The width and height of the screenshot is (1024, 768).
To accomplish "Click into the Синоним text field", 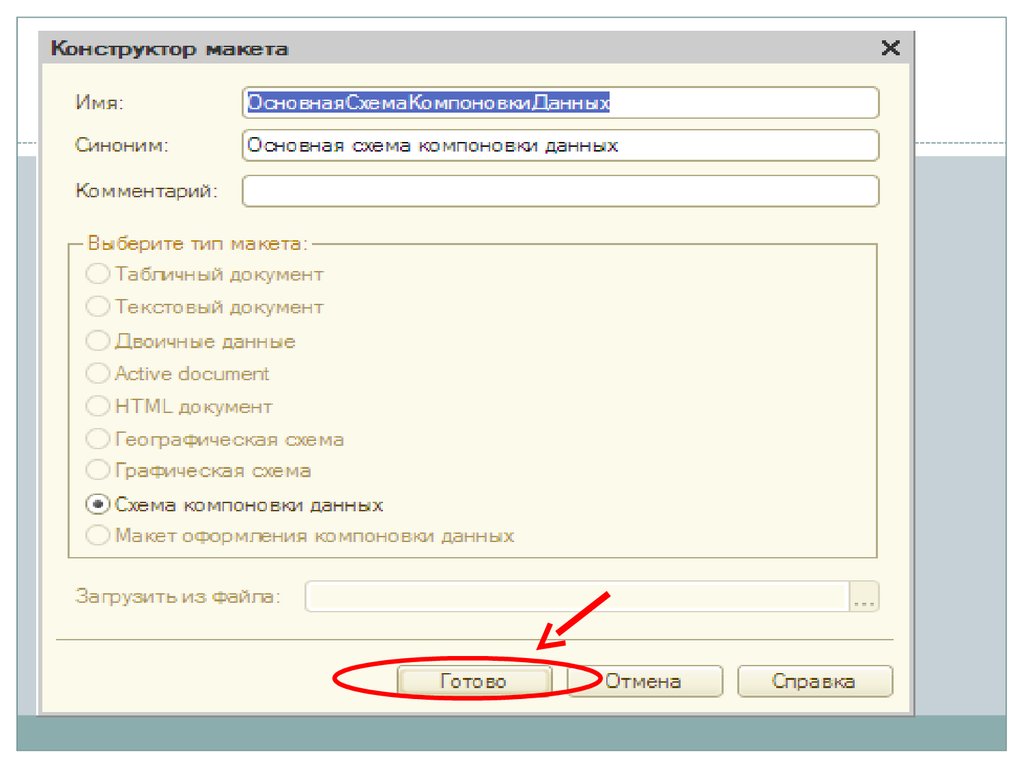I will coord(560,145).
